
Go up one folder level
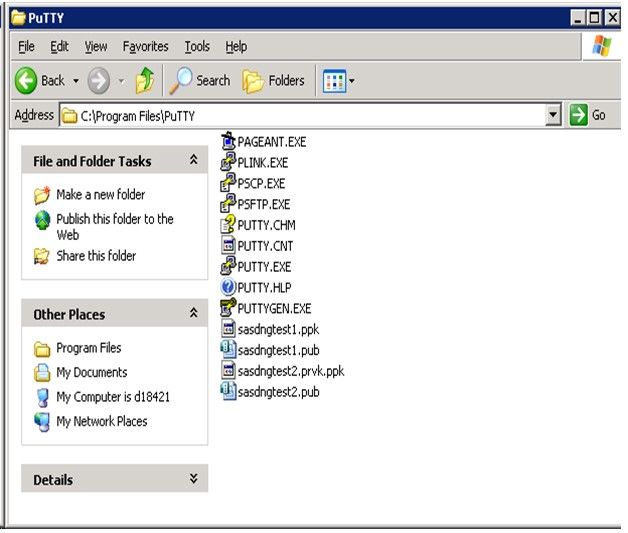[x=145, y=80]
